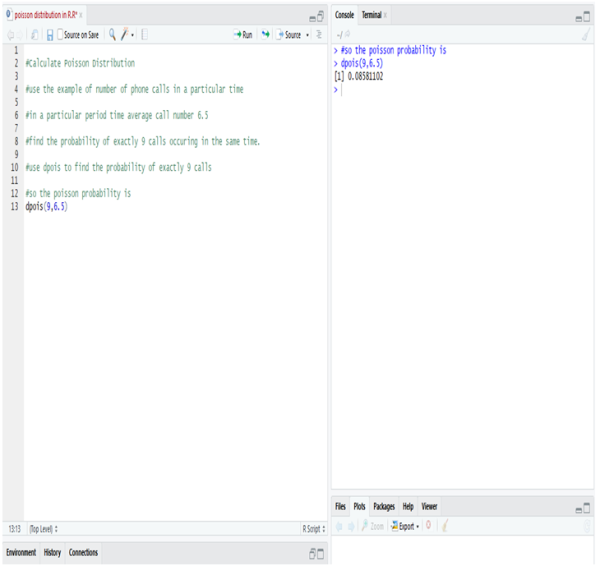Switch to the History tab
The width and height of the screenshot is (600, 566).
click(52, 552)
